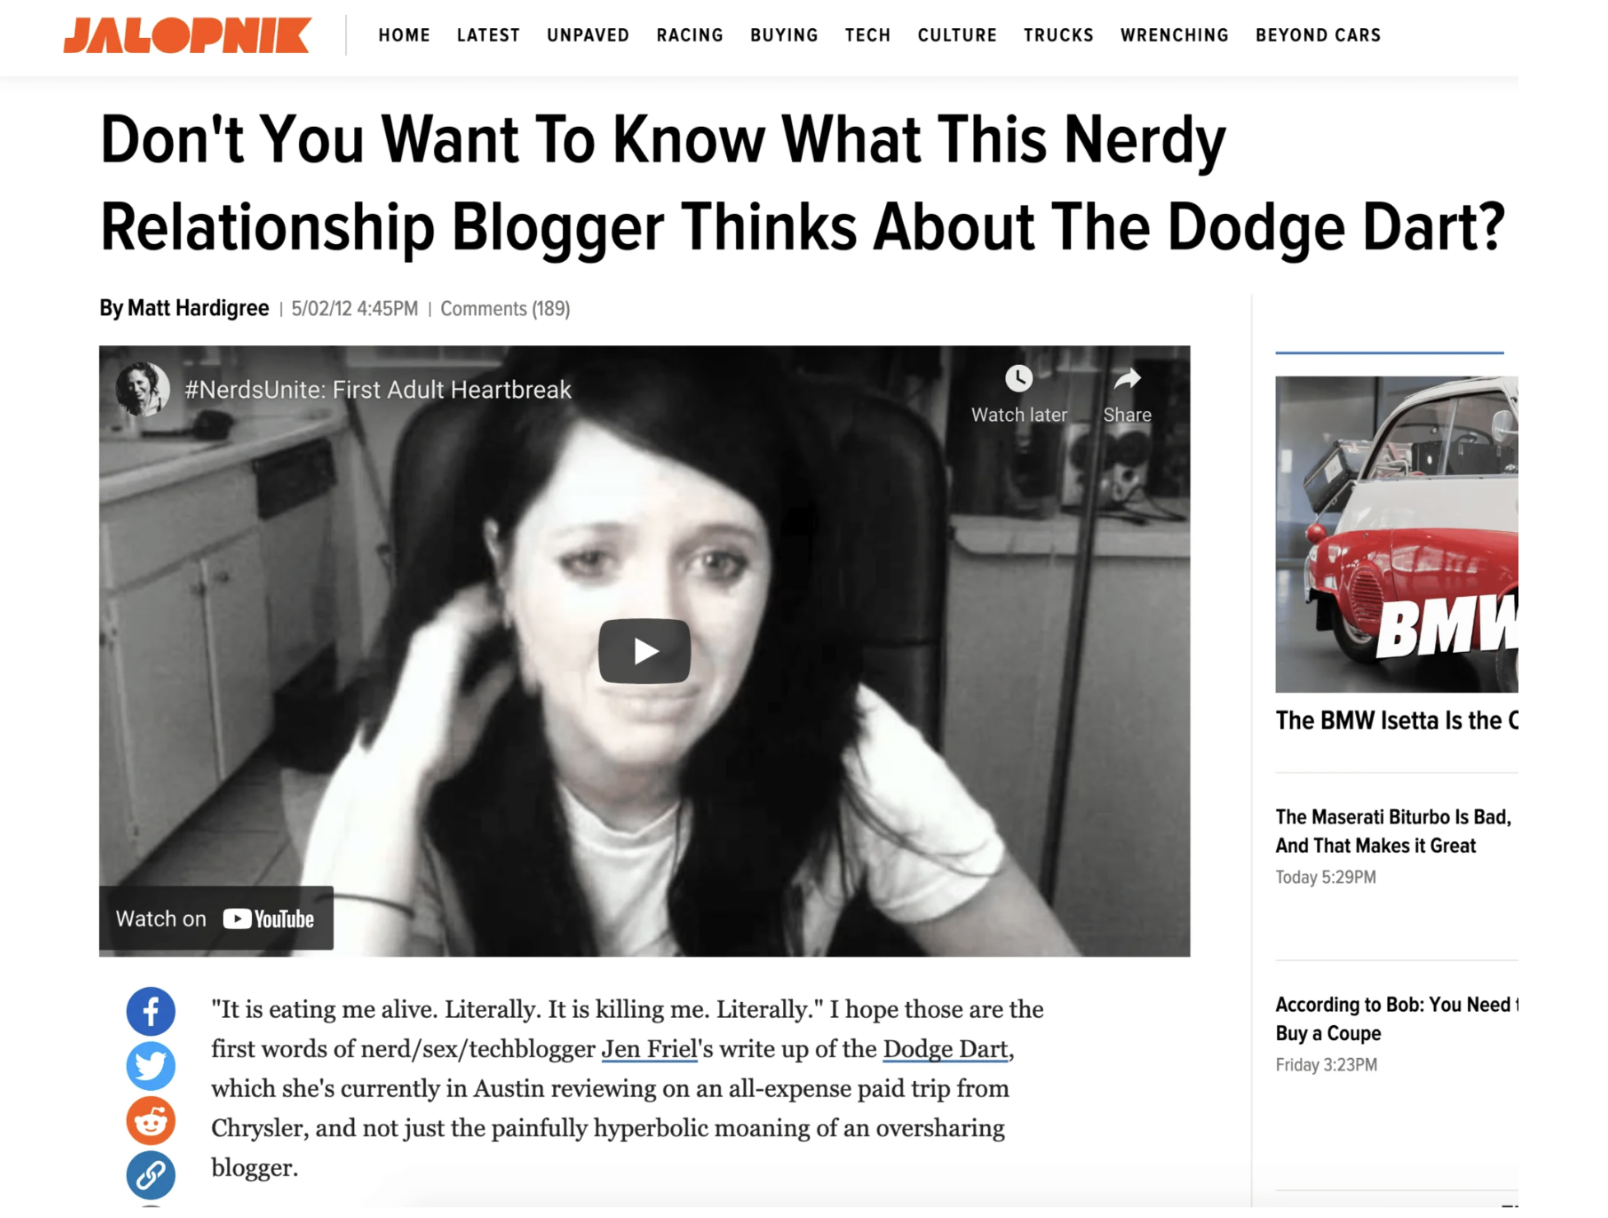This screenshot has width=1608, height=1218.
Task: Click the Jalopnik logo
Action: 187,35
